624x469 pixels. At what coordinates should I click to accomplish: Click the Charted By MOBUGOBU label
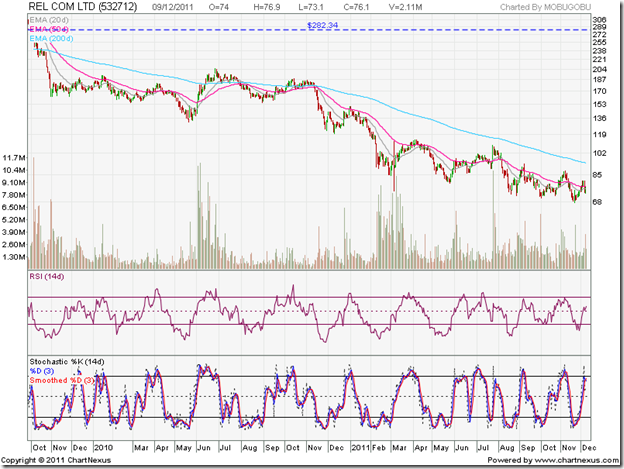click(550, 9)
